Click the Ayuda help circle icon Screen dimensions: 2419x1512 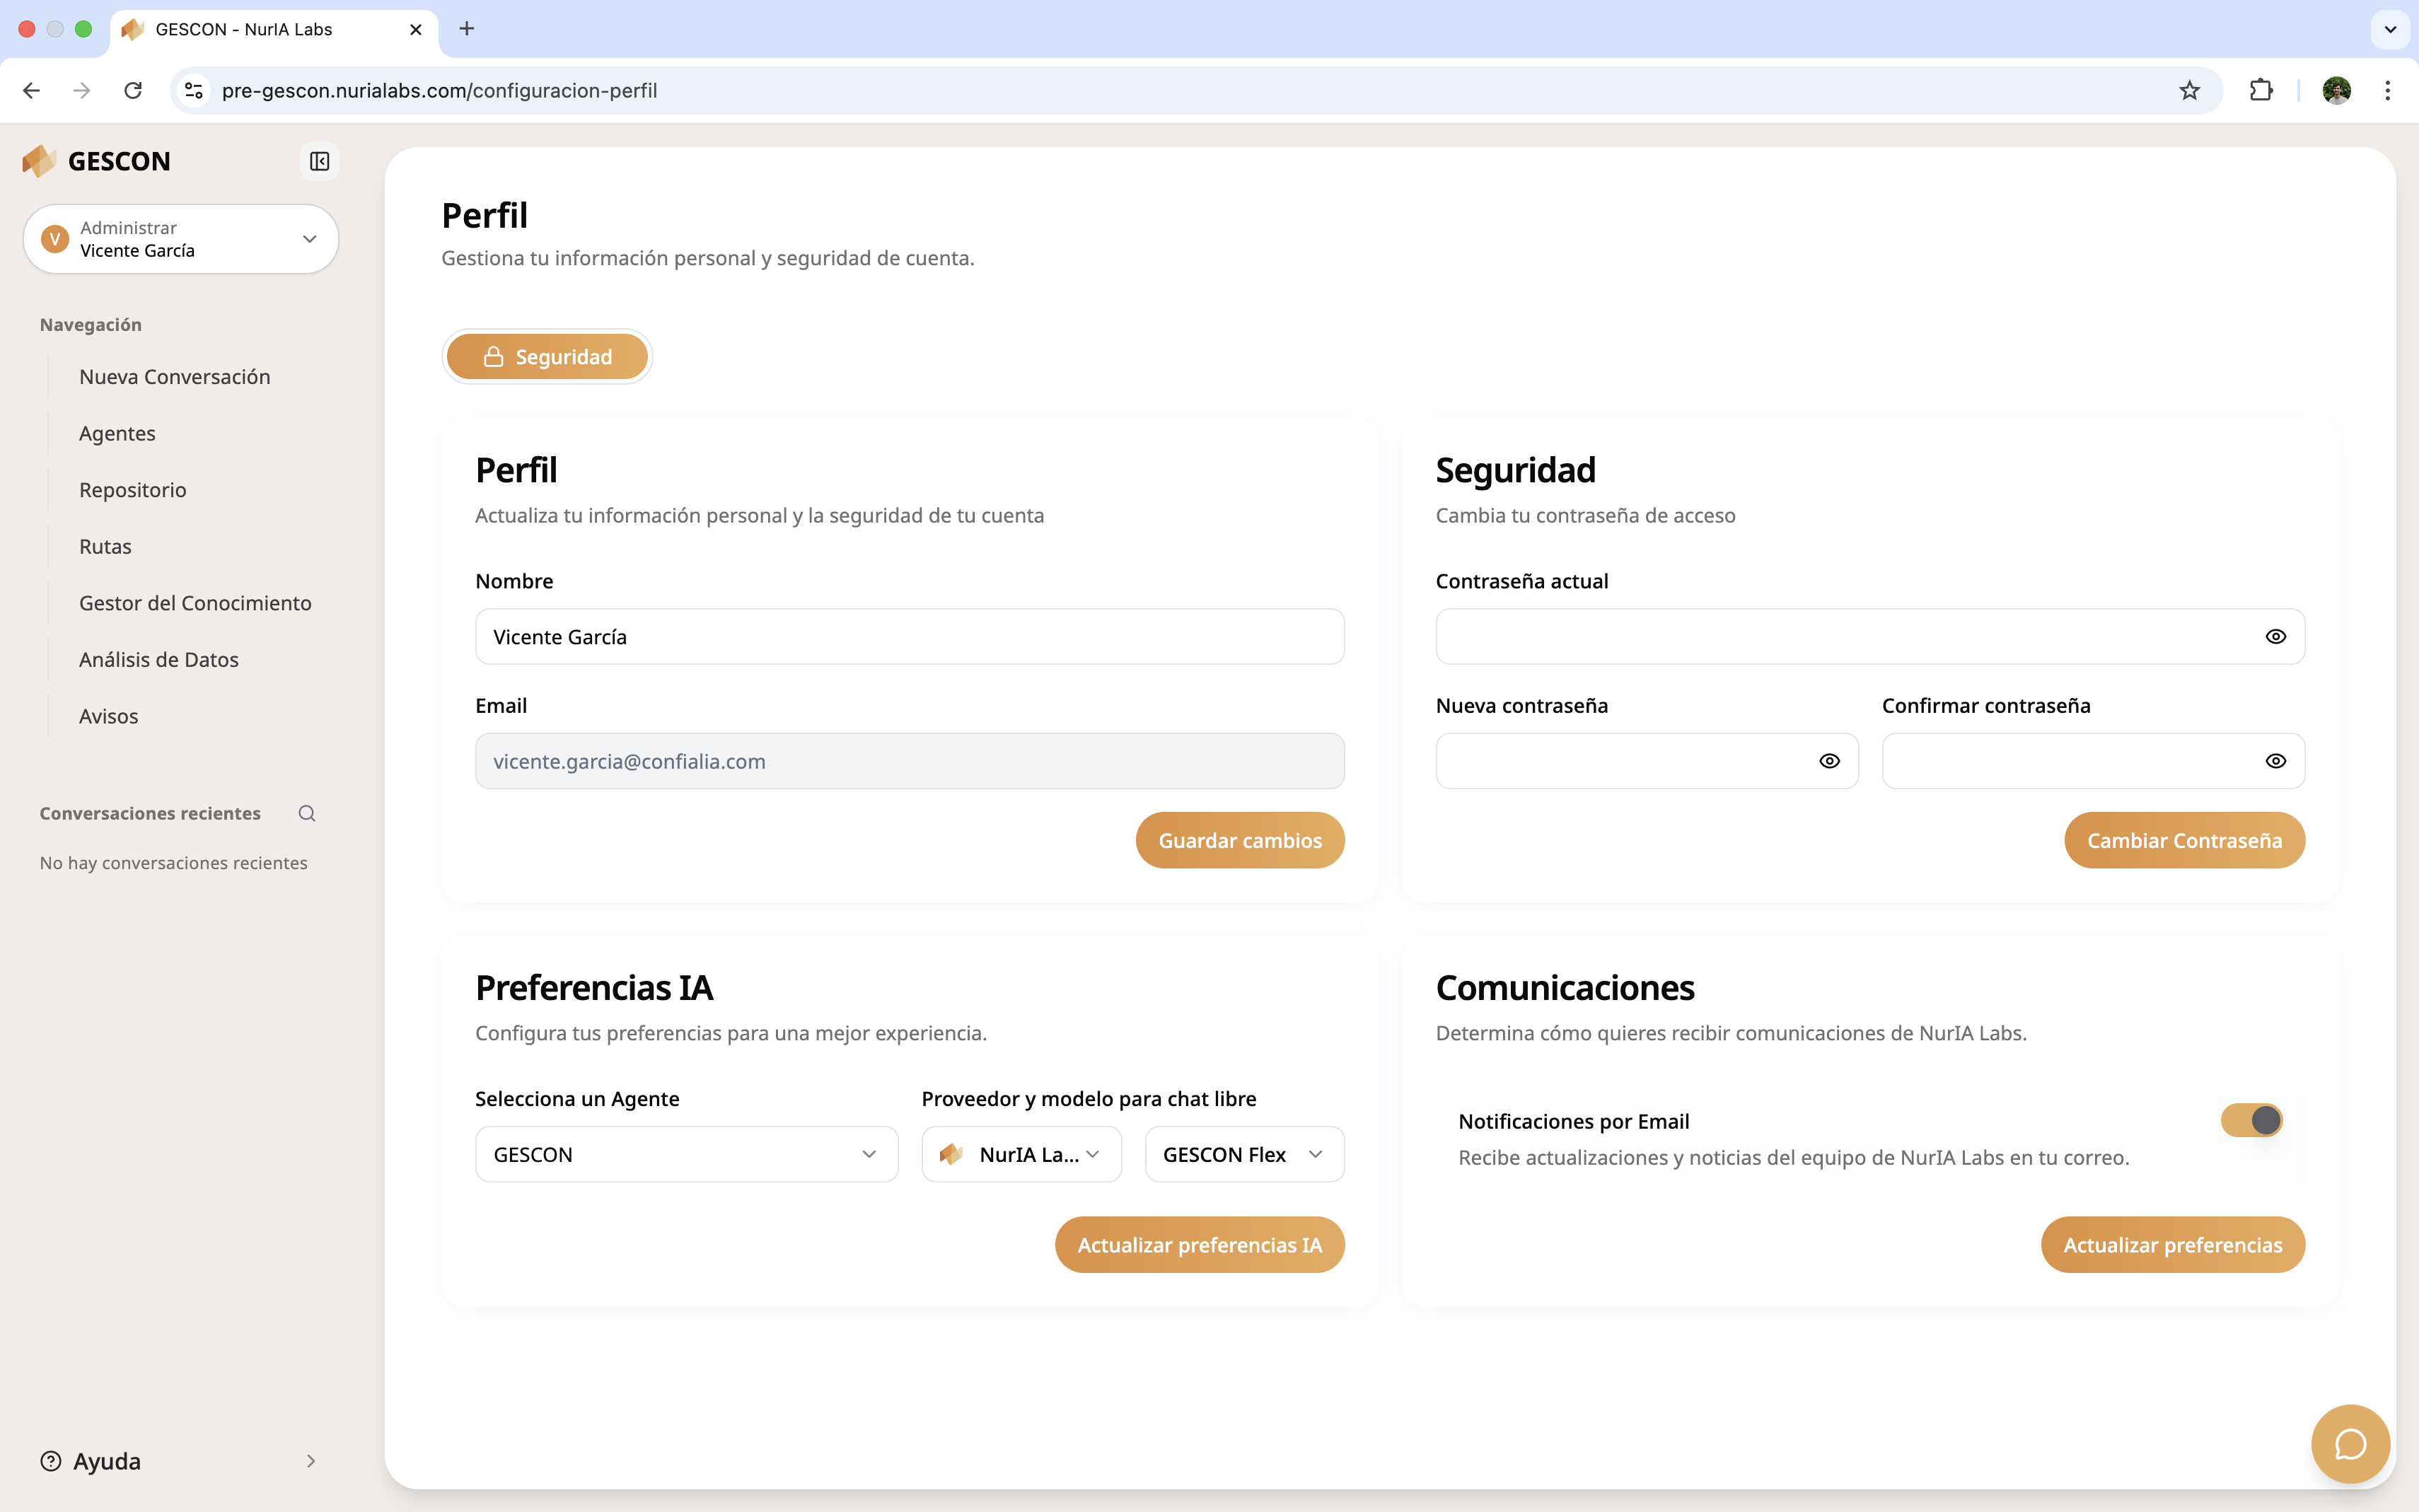[50, 1461]
